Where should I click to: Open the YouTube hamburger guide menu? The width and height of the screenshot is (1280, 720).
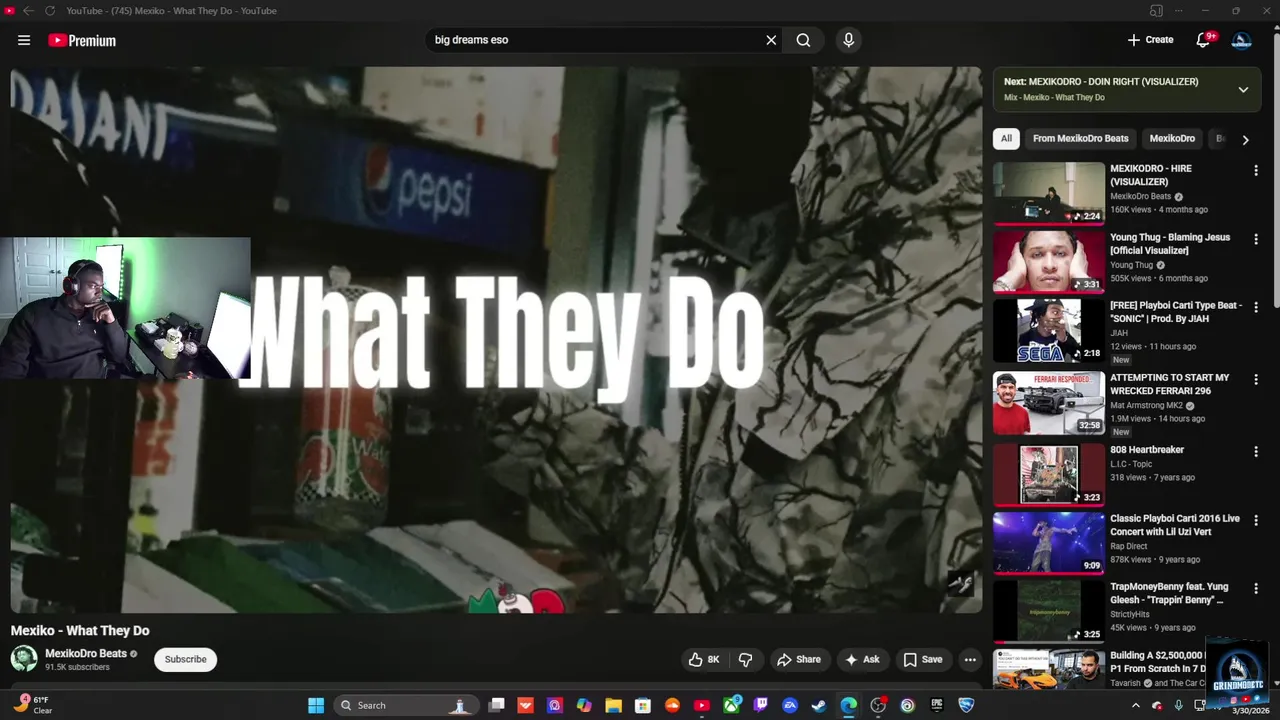[x=24, y=40]
